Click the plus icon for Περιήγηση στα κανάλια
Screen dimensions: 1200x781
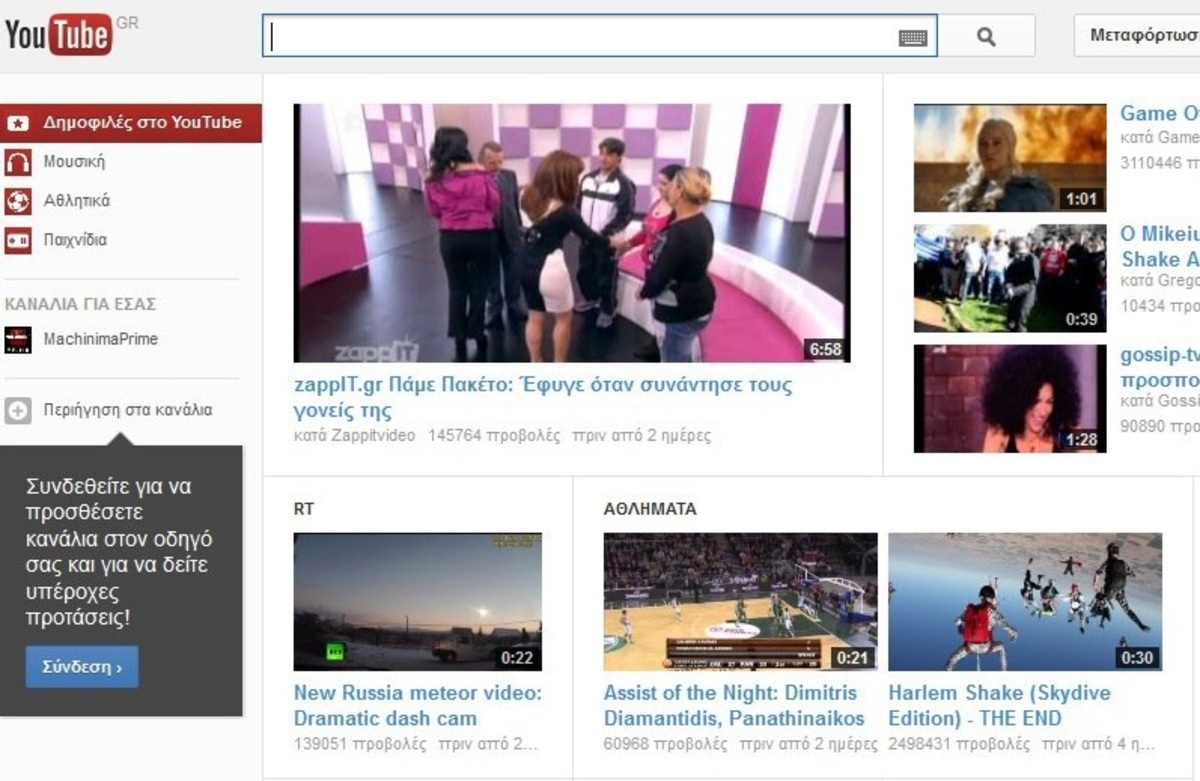(18, 410)
